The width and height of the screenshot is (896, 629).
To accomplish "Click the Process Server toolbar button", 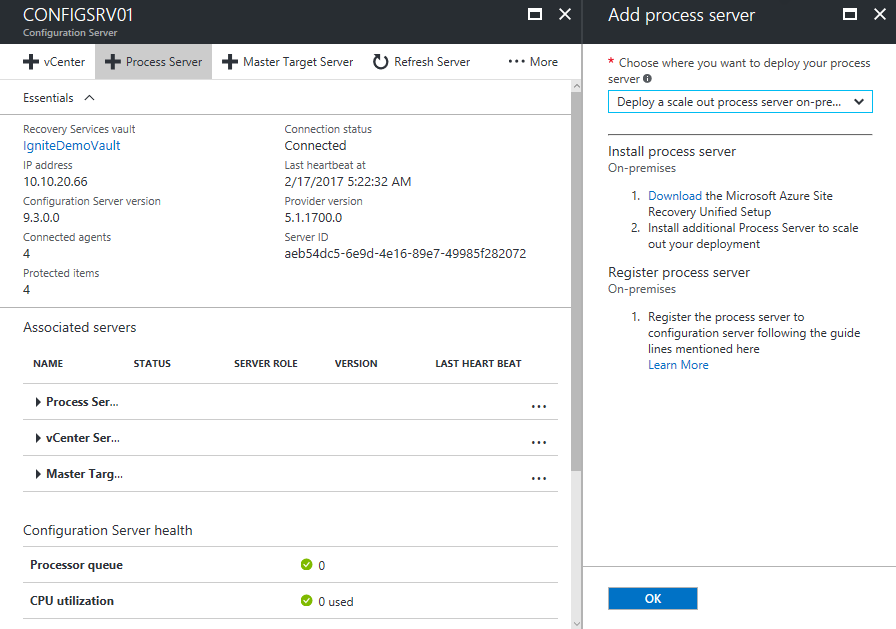I will pos(153,62).
